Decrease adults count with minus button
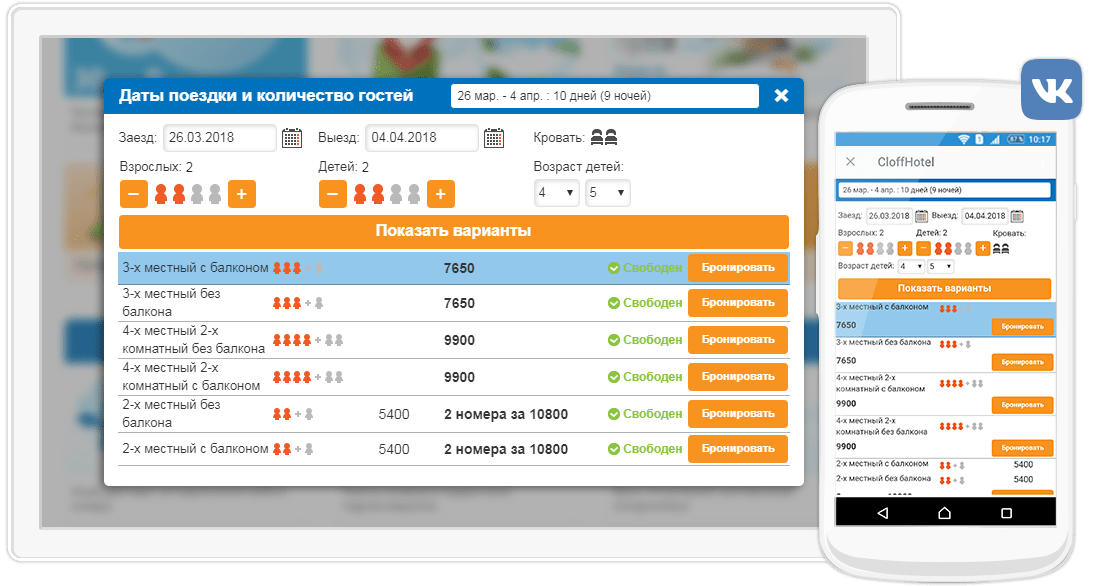 [135, 194]
